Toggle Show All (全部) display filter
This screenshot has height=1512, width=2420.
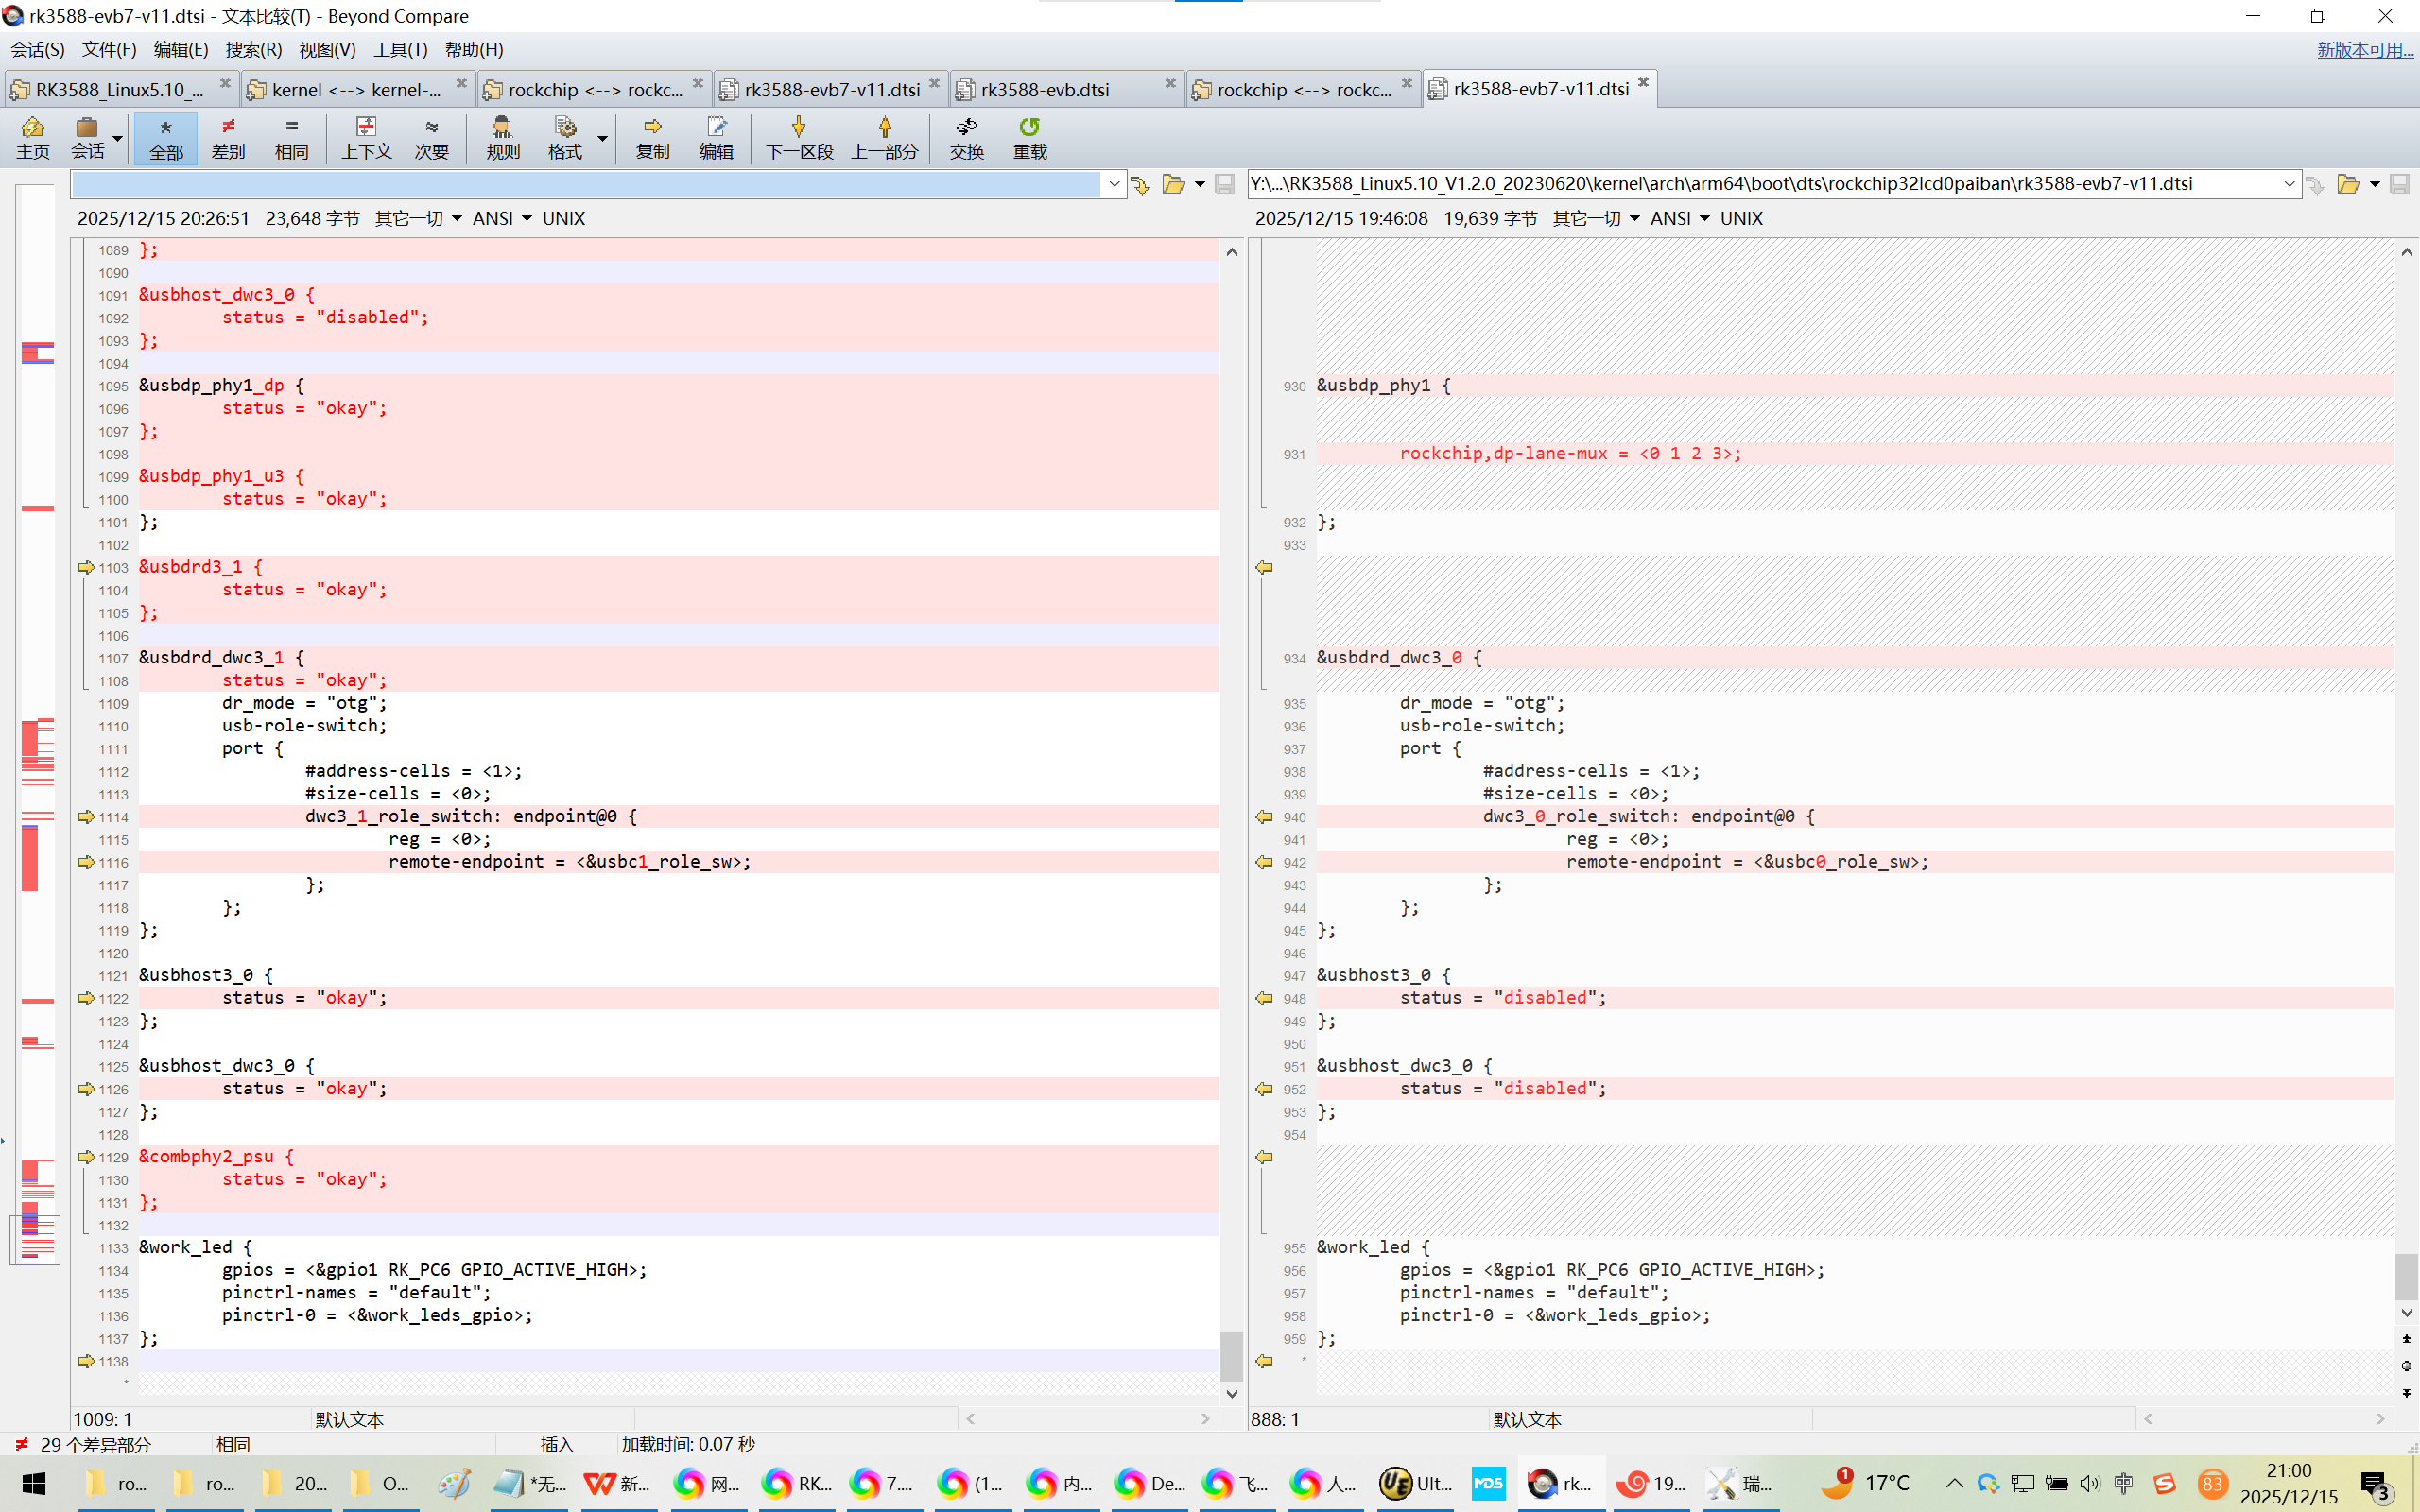[x=166, y=137]
